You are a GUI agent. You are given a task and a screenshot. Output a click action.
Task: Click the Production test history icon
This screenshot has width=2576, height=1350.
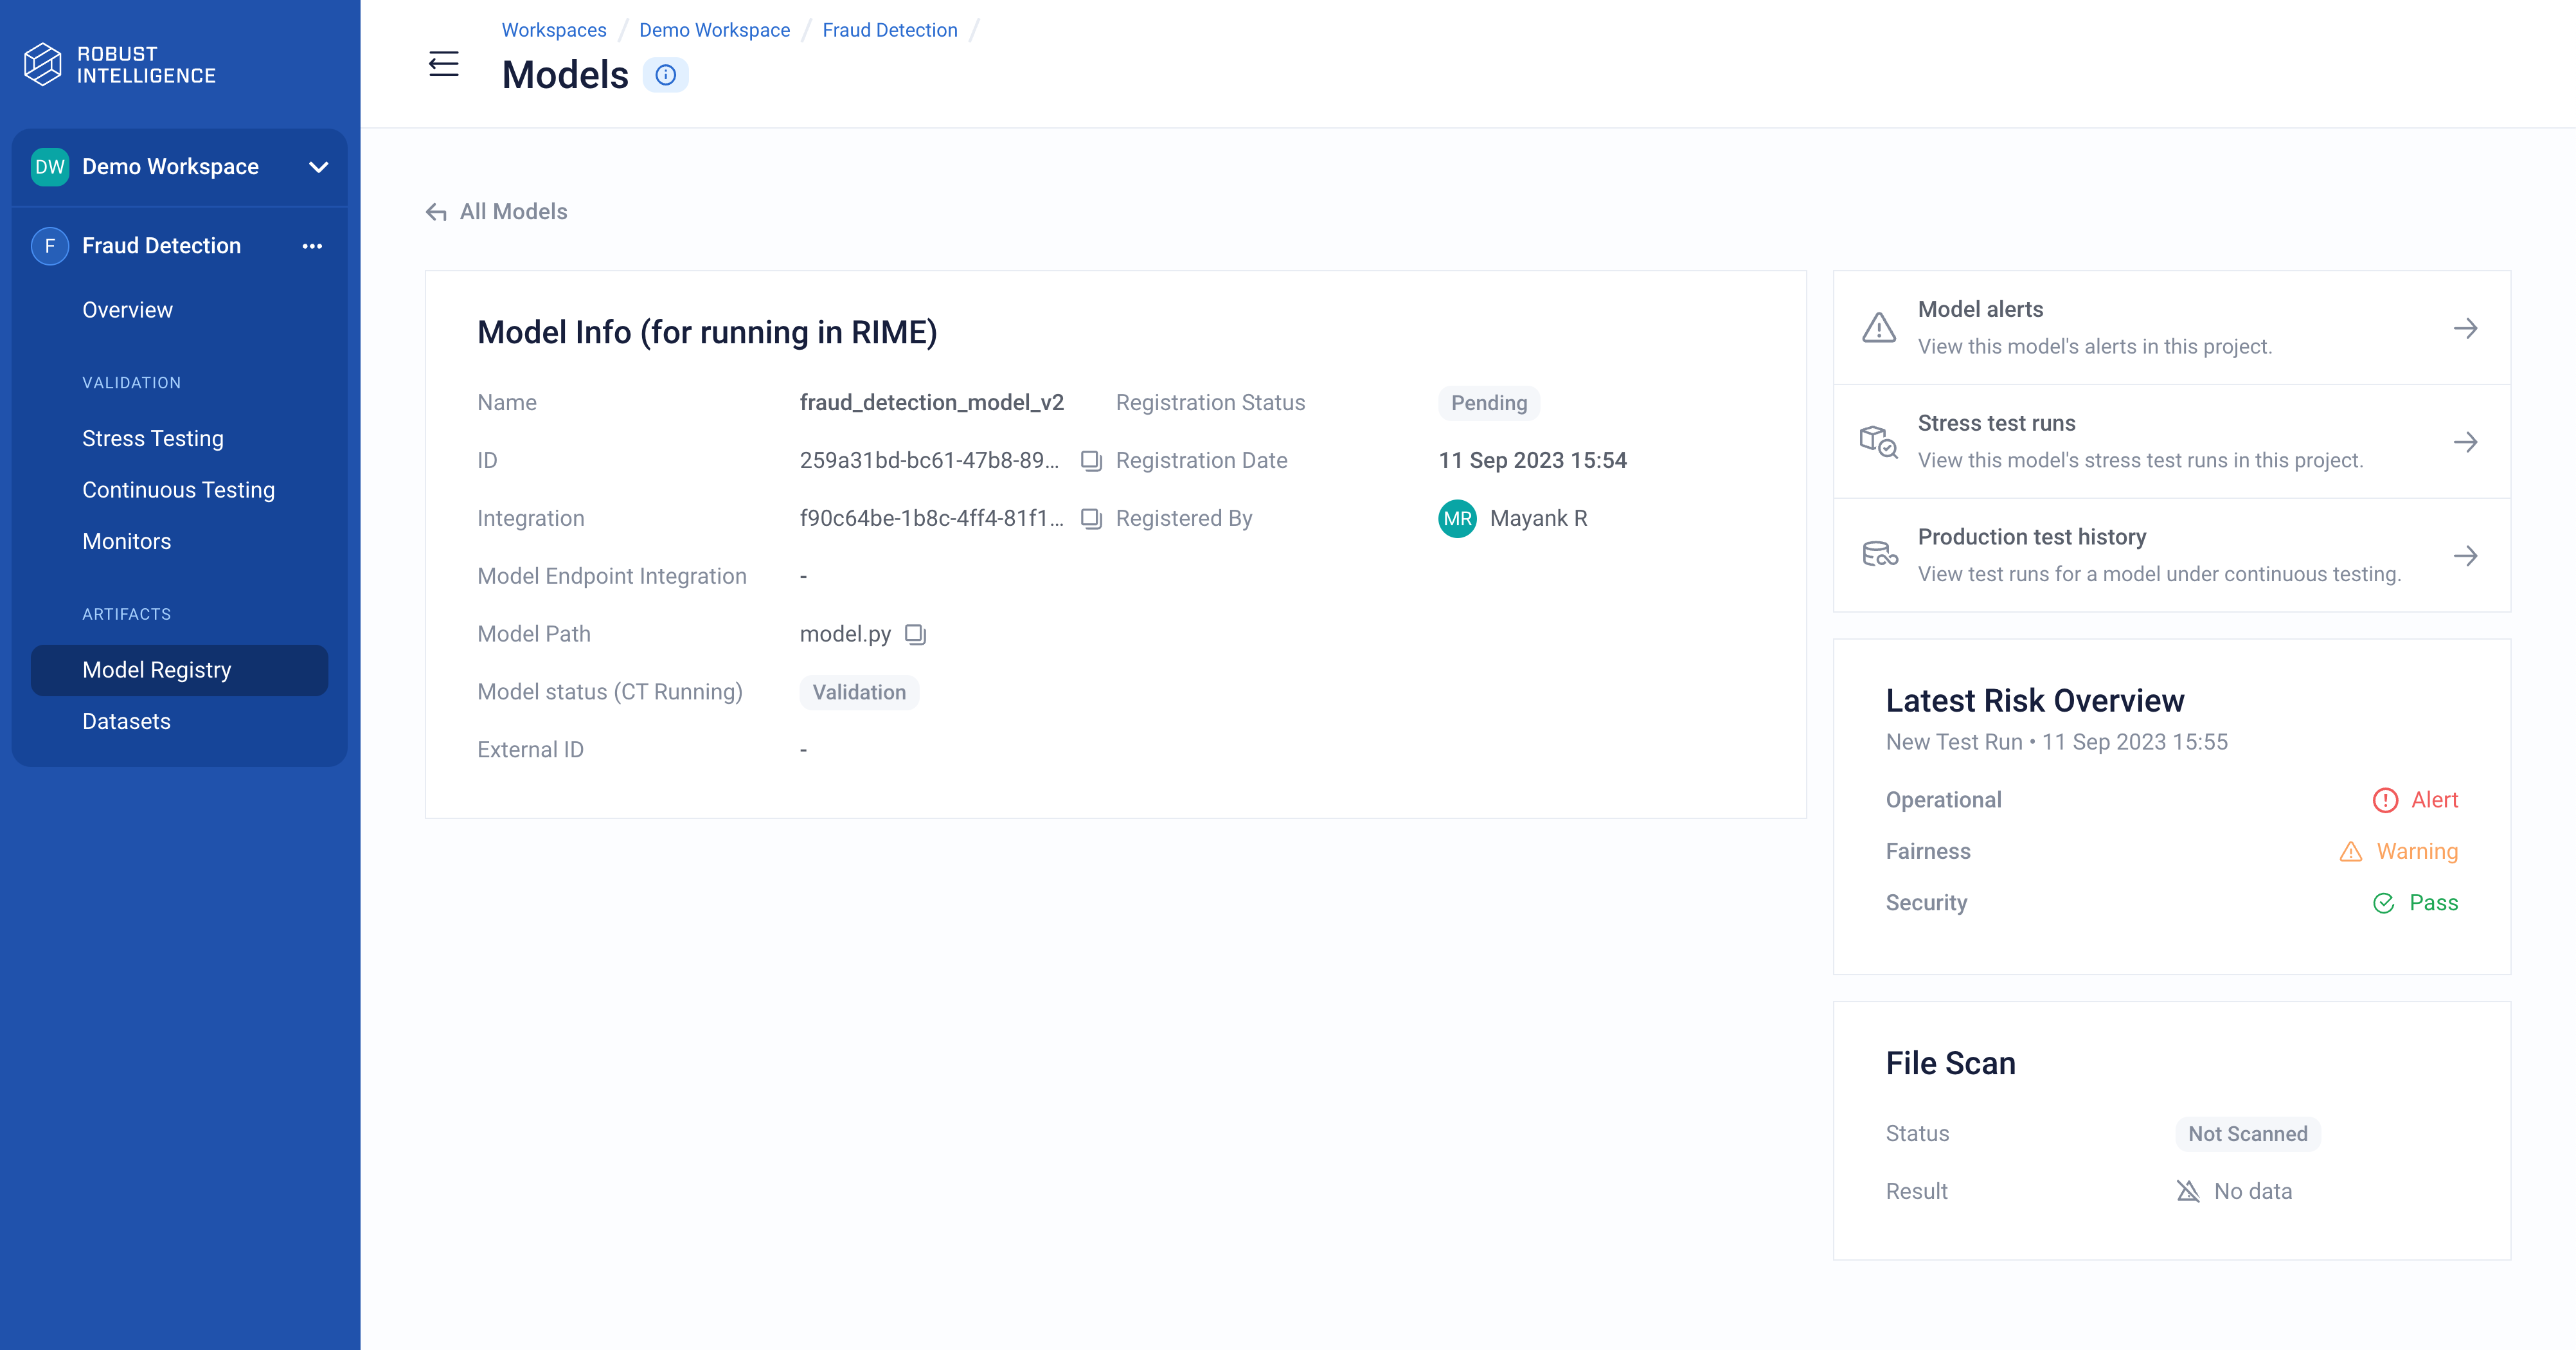coord(1879,555)
